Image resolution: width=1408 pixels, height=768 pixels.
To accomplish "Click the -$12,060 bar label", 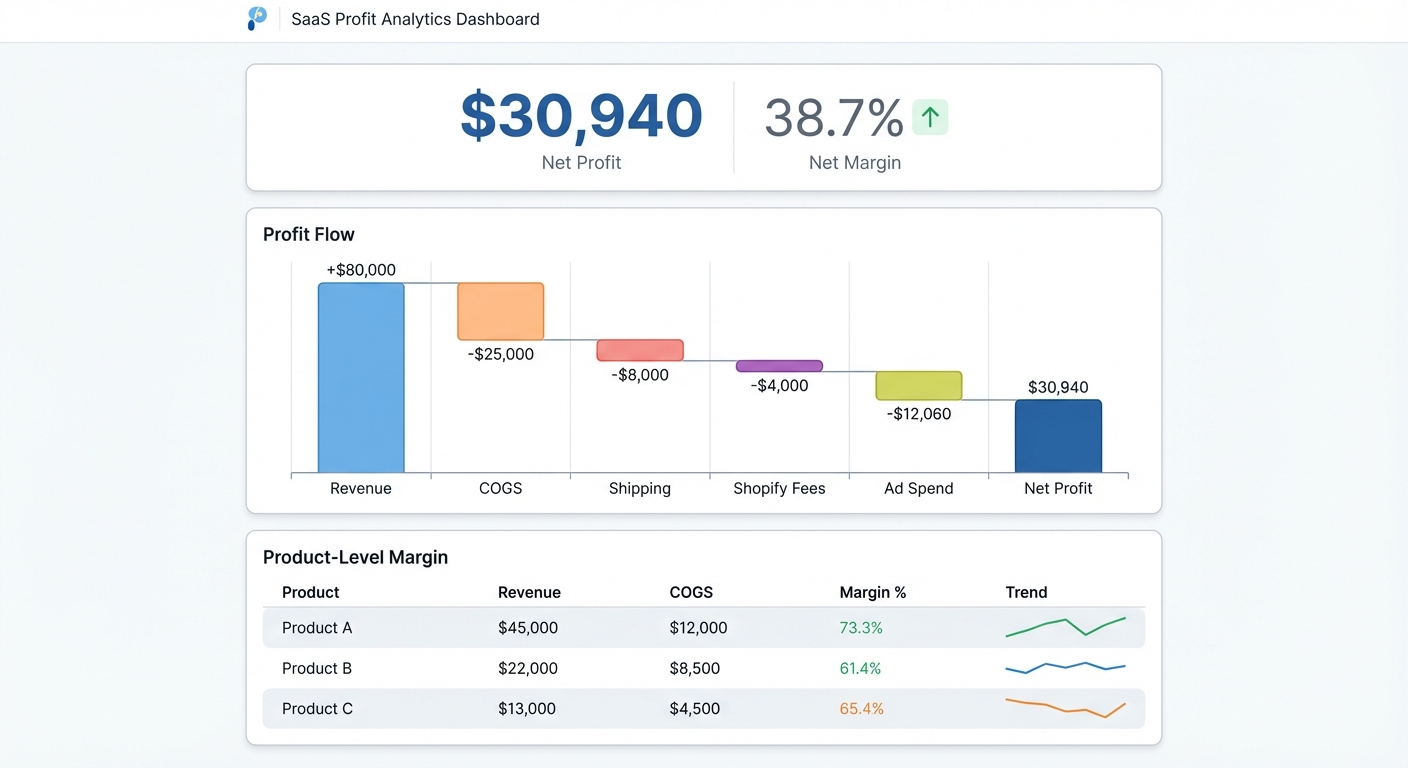I will (x=919, y=413).
